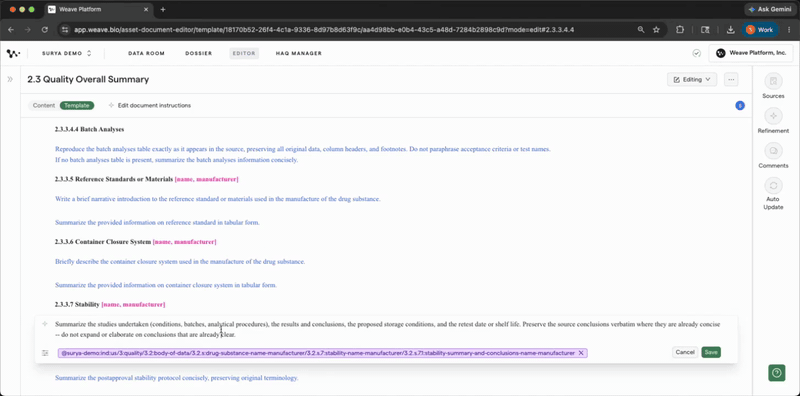Open the Comments panel icon
This screenshot has width=800, height=396.
(x=773, y=151)
